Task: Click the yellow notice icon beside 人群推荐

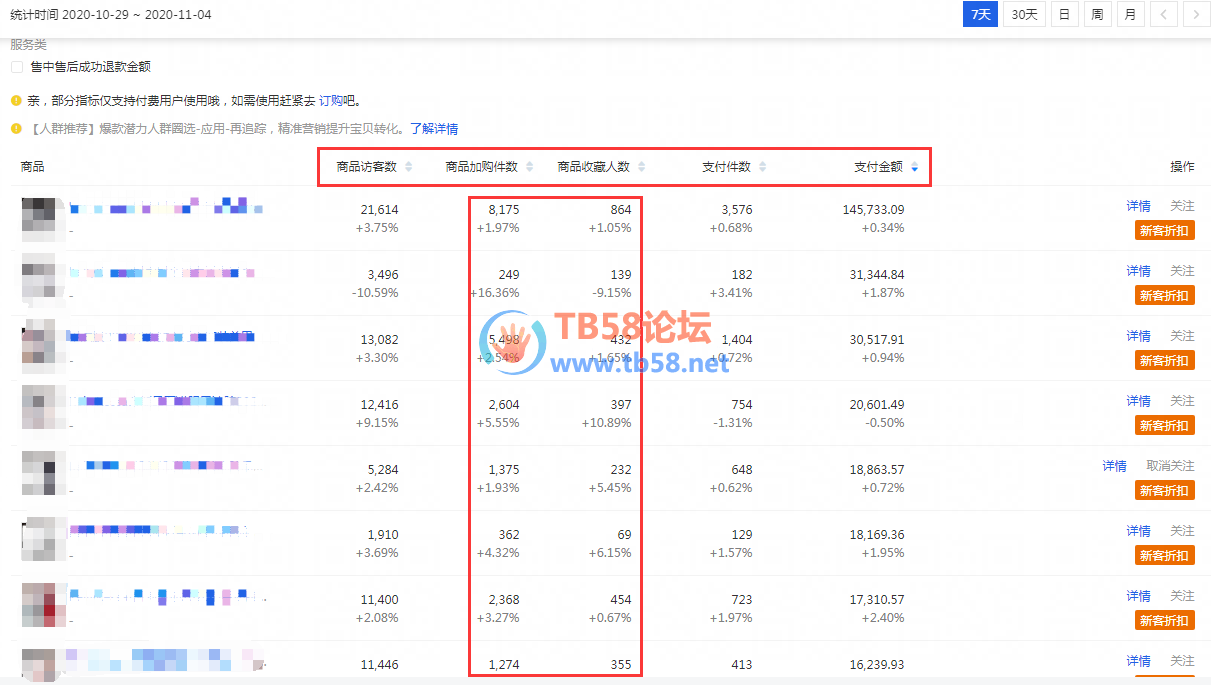Action: [16, 129]
